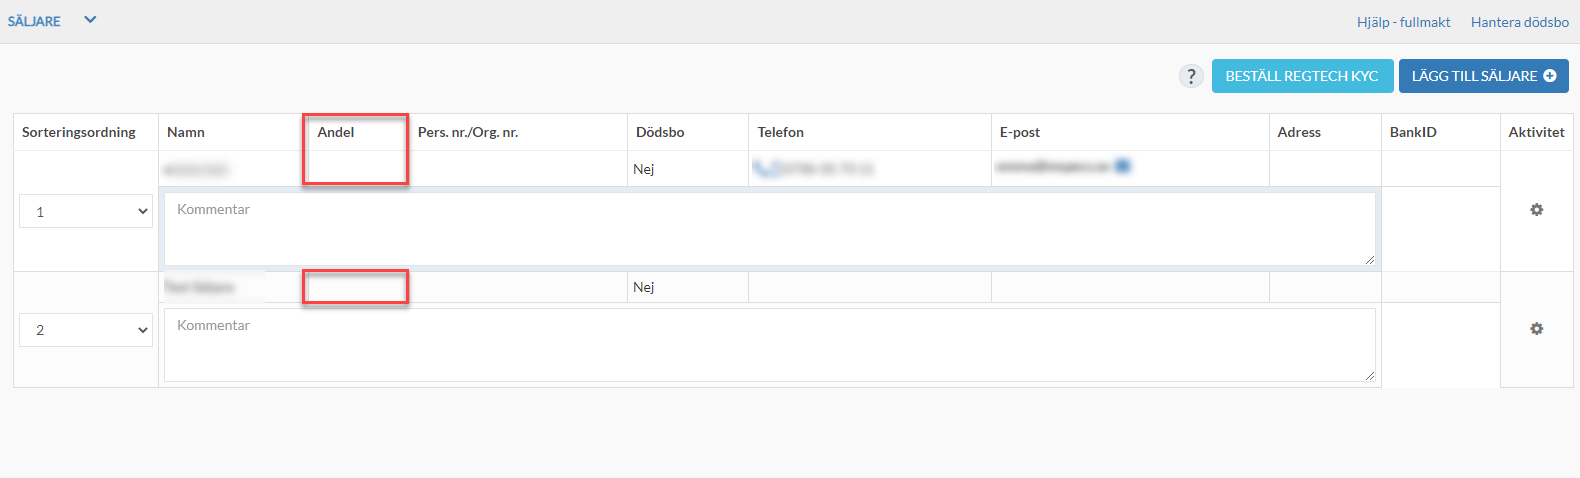1580x478 pixels.
Task: Click the BESTÄLL REGTECH KYC button
Action: coord(1302,76)
